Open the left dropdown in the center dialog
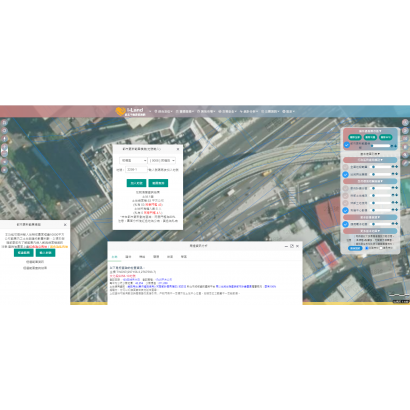Screen dimensions: 410x410 tap(133, 161)
